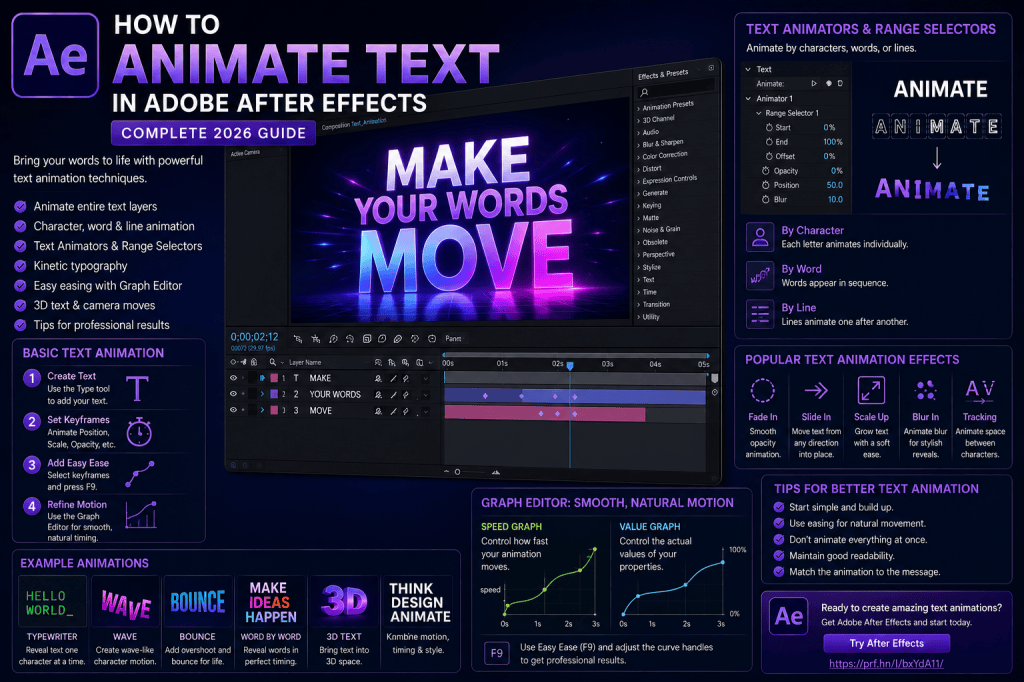The image size is (1024, 682).
Task: Collapse the Text property group chevron
Action: (x=748, y=69)
